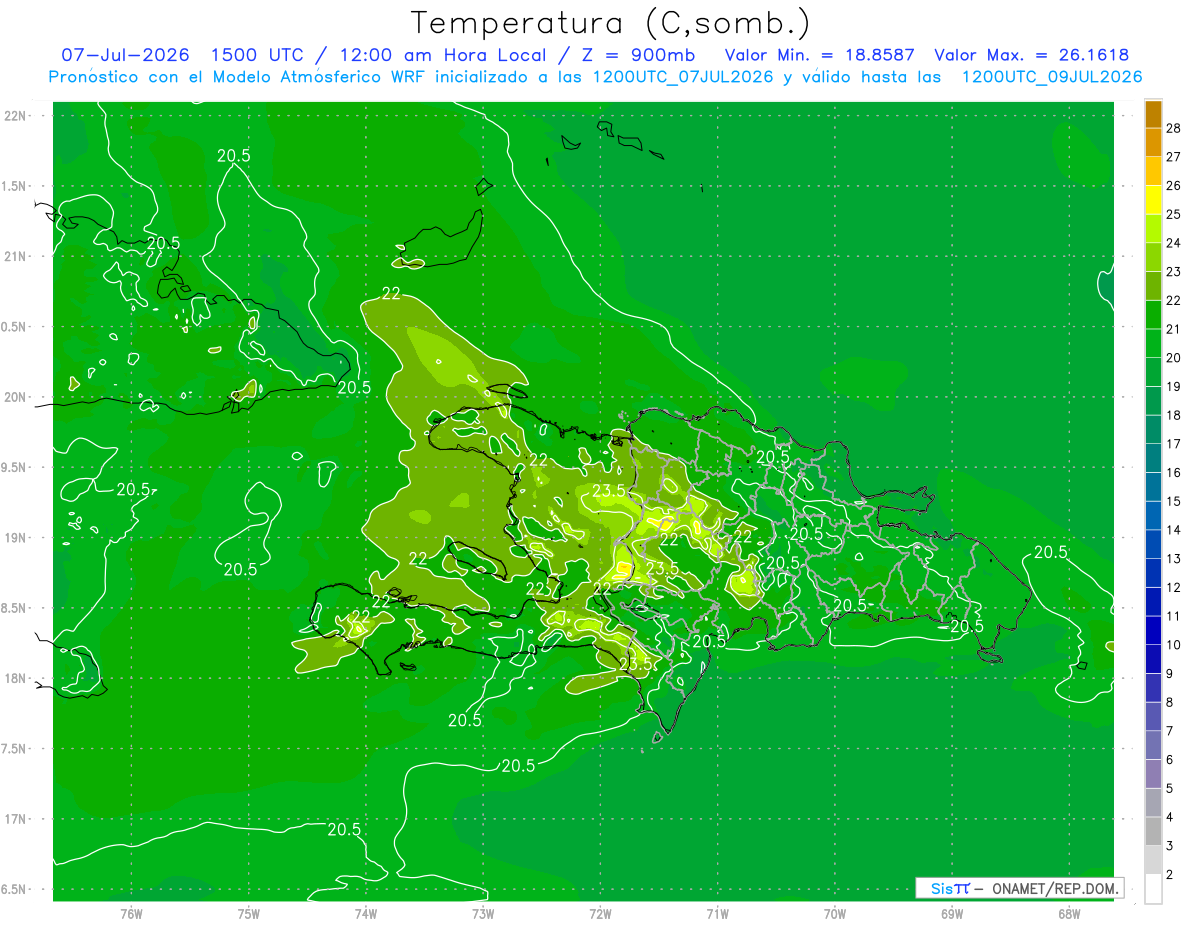The width and height of the screenshot is (1200, 927).
Task: Click the "75W" longitude axis label
Action: pyautogui.click(x=249, y=914)
